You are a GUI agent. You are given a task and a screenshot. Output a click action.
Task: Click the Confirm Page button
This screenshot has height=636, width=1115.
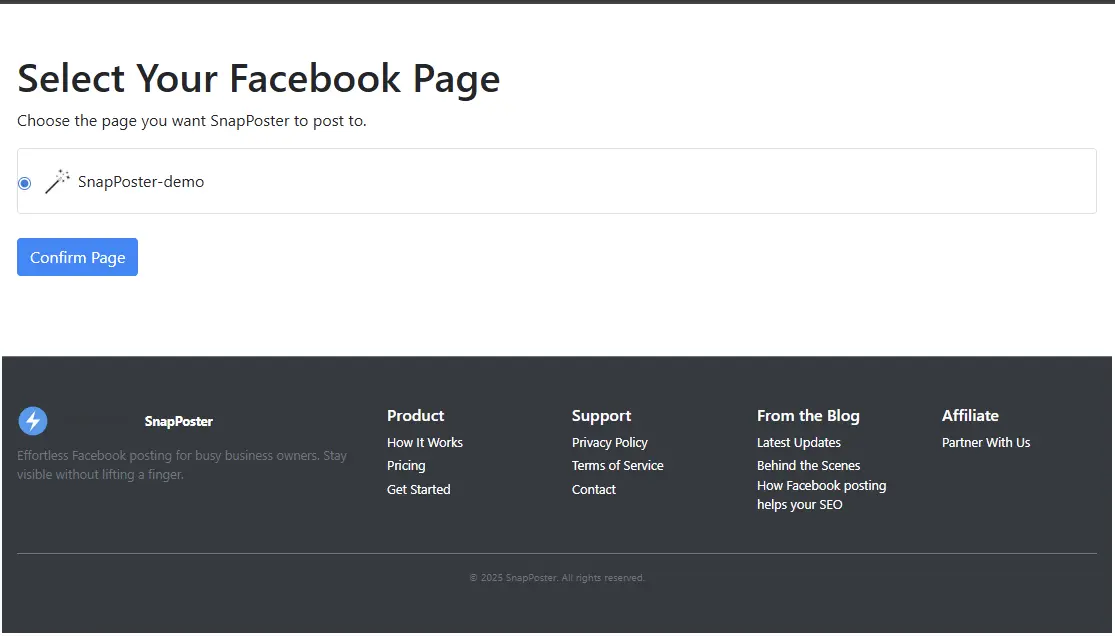pos(78,257)
